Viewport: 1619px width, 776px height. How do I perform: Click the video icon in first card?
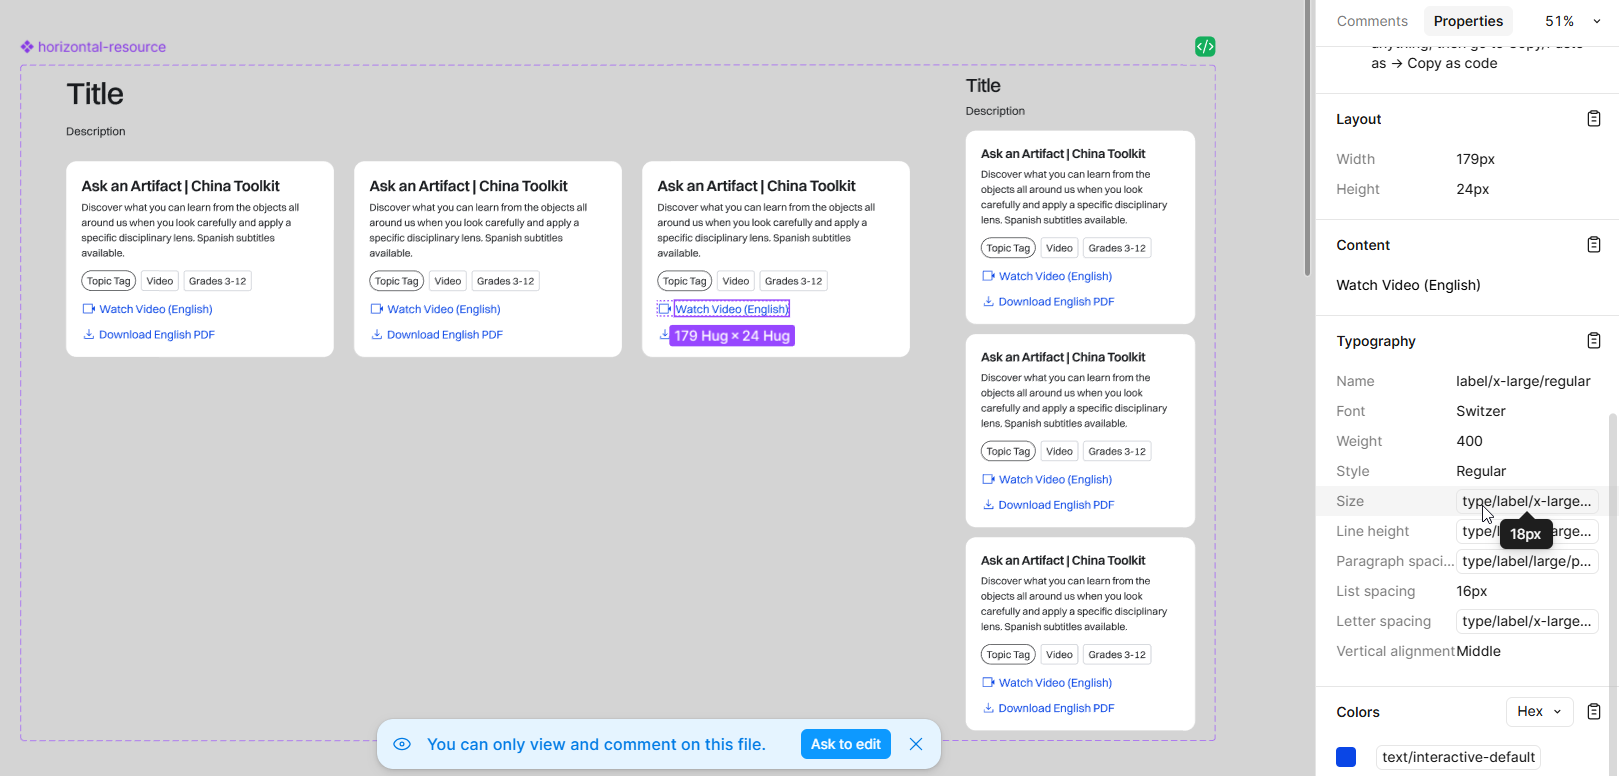click(x=89, y=309)
